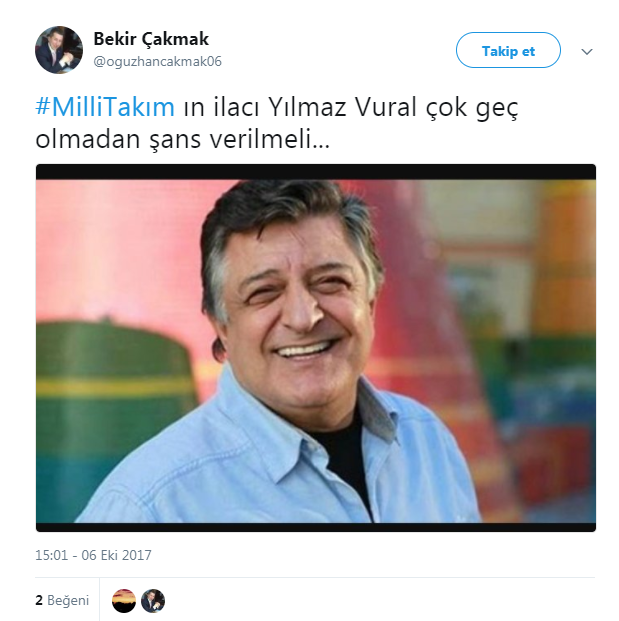Open the @oguzhancakmak06 handle link

tap(157, 61)
